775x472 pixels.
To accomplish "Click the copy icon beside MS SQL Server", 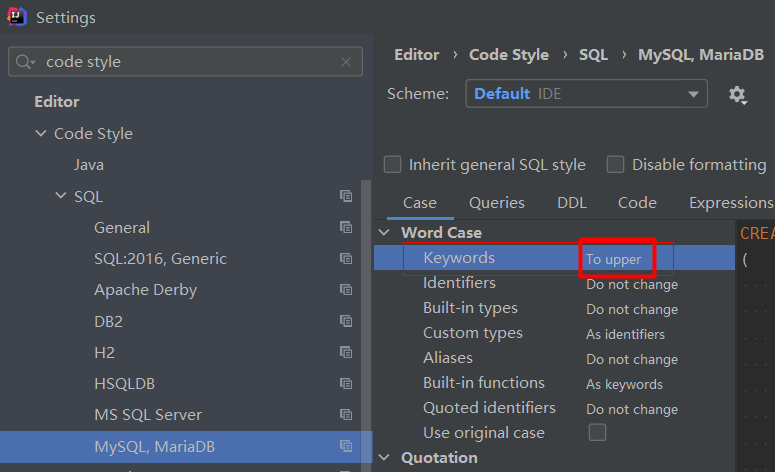I will pos(346,415).
